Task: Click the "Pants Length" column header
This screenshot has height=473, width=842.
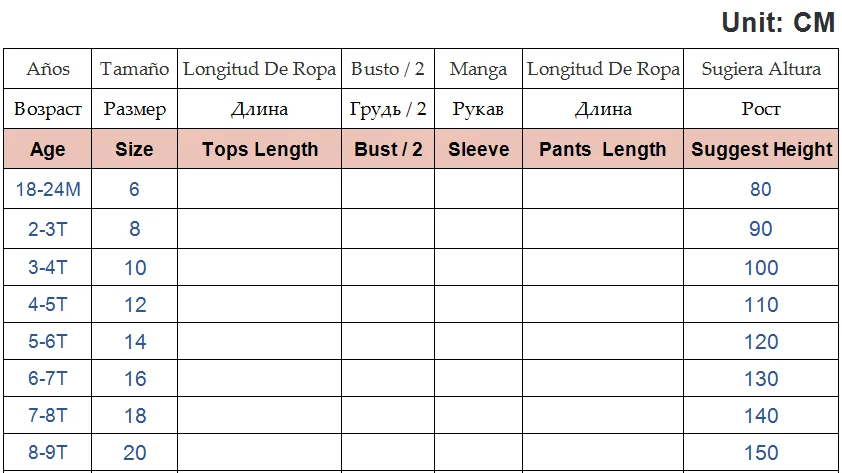Action: pyautogui.click(x=602, y=150)
